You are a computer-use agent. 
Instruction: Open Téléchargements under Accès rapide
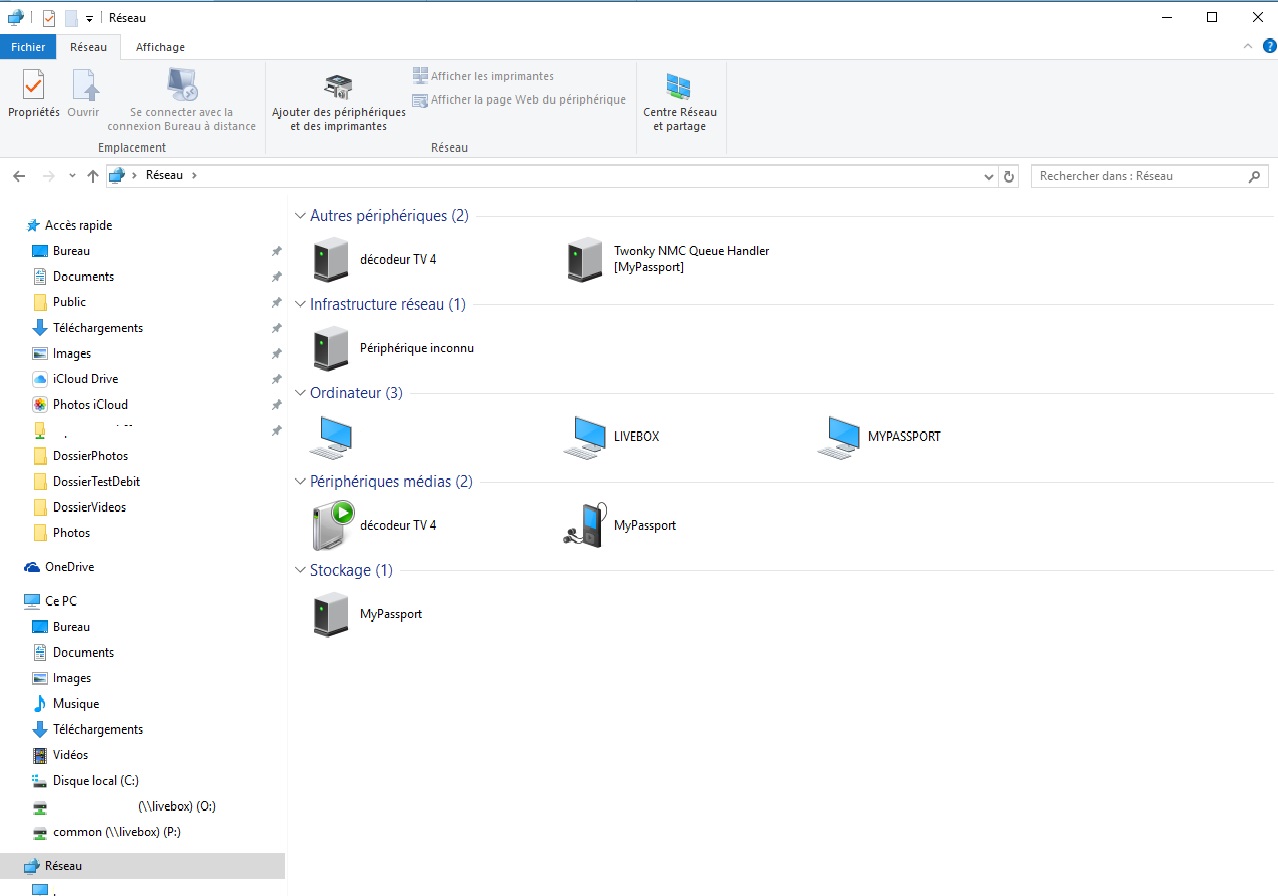click(x=97, y=328)
